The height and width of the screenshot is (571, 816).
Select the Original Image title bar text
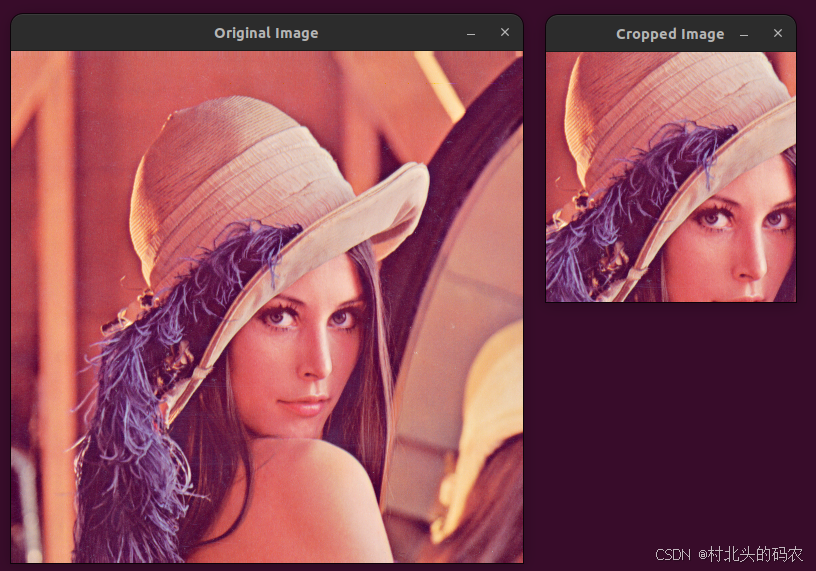tap(266, 33)
